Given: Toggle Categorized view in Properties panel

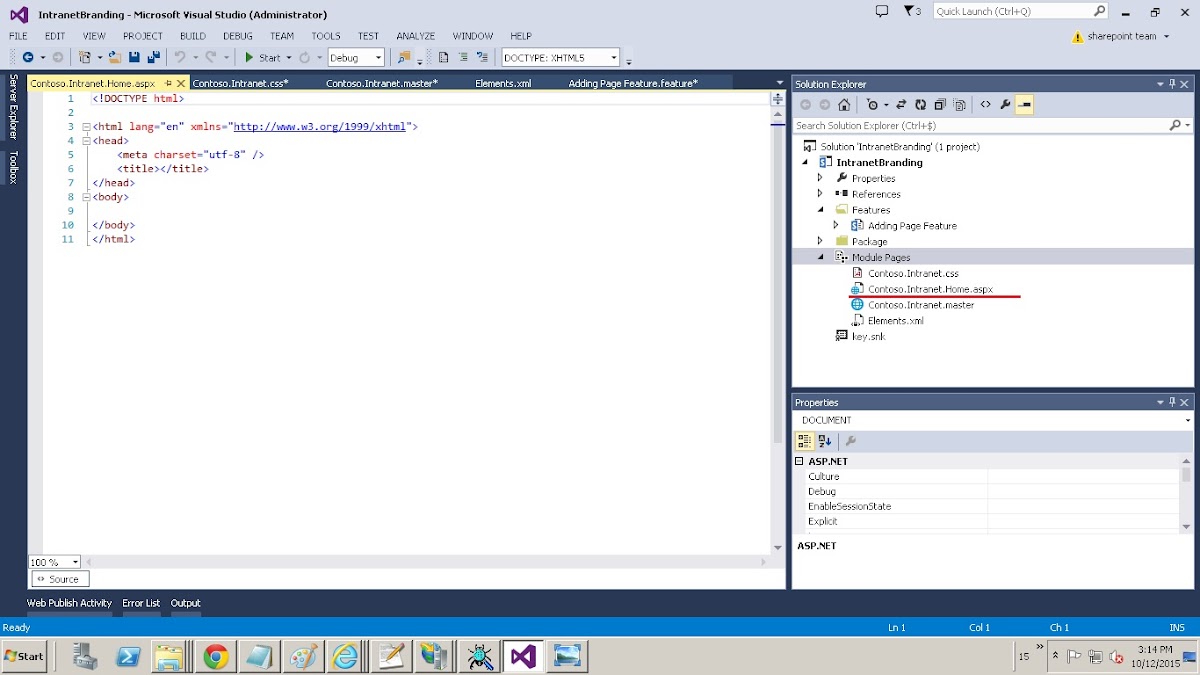Looking at the screenshot, I should pos(804,440).
